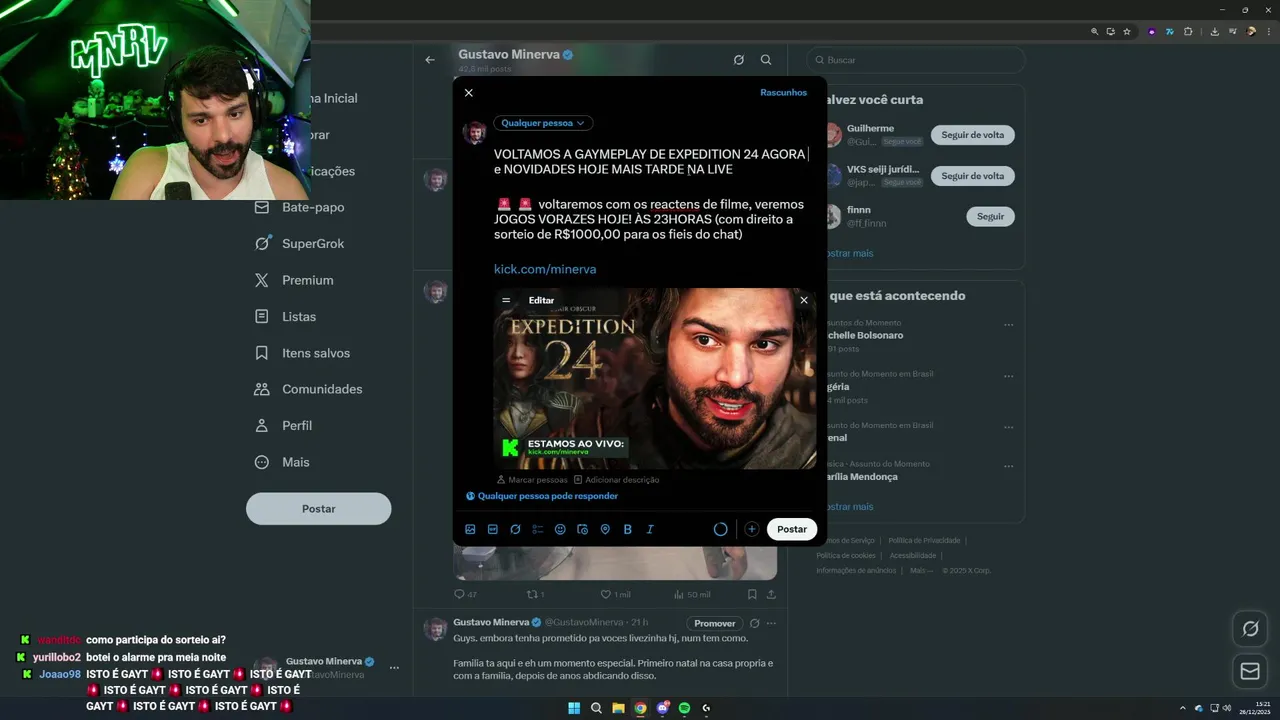The height and width of the screenshot is (720, 1280).
Task: Open more options for Marília Mendonça trend
Action: (1008, 466)
